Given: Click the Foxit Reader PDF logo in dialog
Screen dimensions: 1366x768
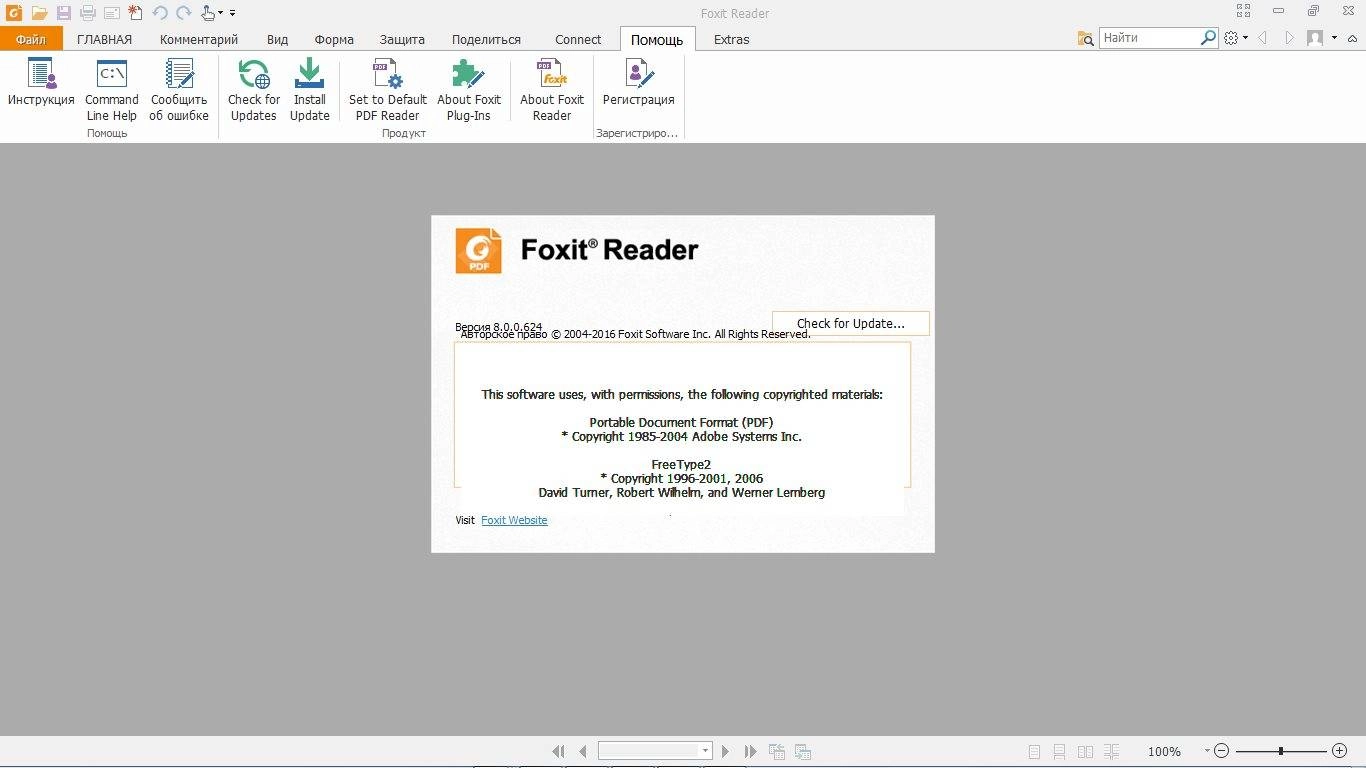Looking at the screenshot, I should (478, 250).
